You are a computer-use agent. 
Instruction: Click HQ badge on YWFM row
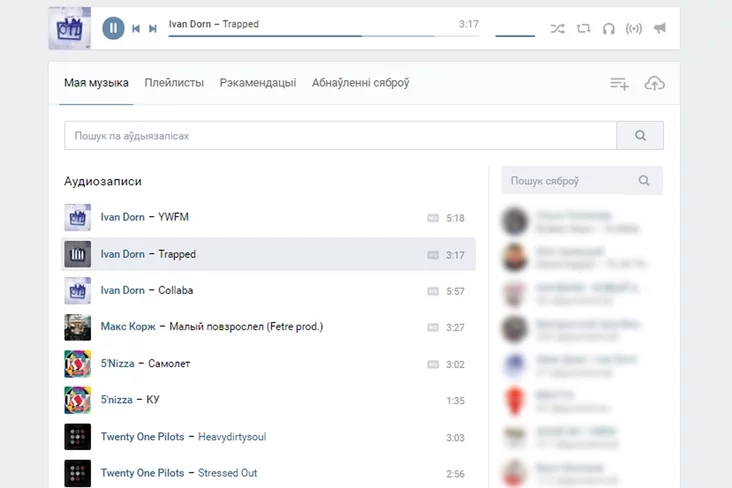433,218
